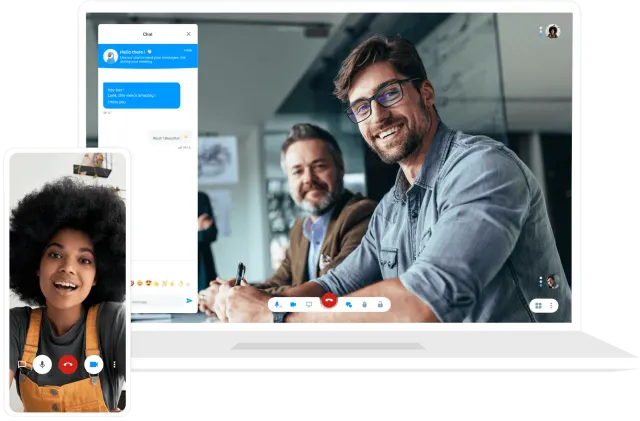Image resolution: width=640 pixels, height=421 pixels.
Task: Click into the chat message input field
Action: point(157,302)
